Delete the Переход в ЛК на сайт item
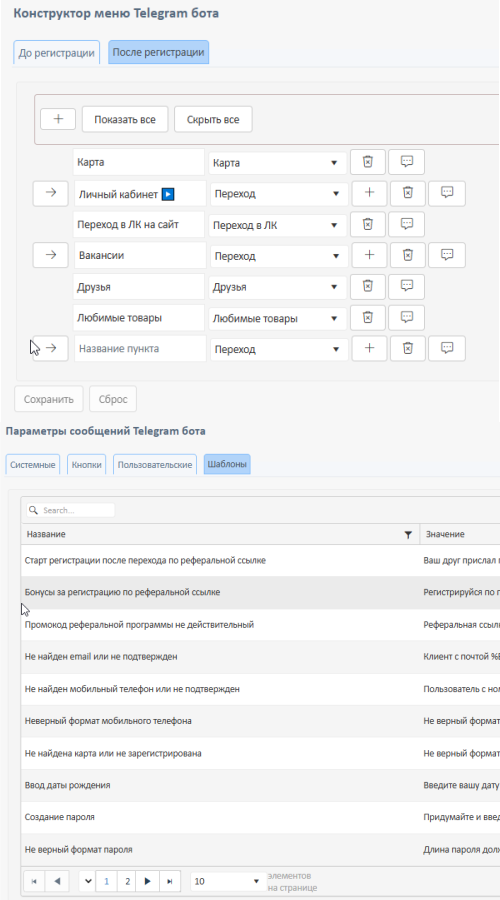500x900 pixels. click(x=368, y=224)
